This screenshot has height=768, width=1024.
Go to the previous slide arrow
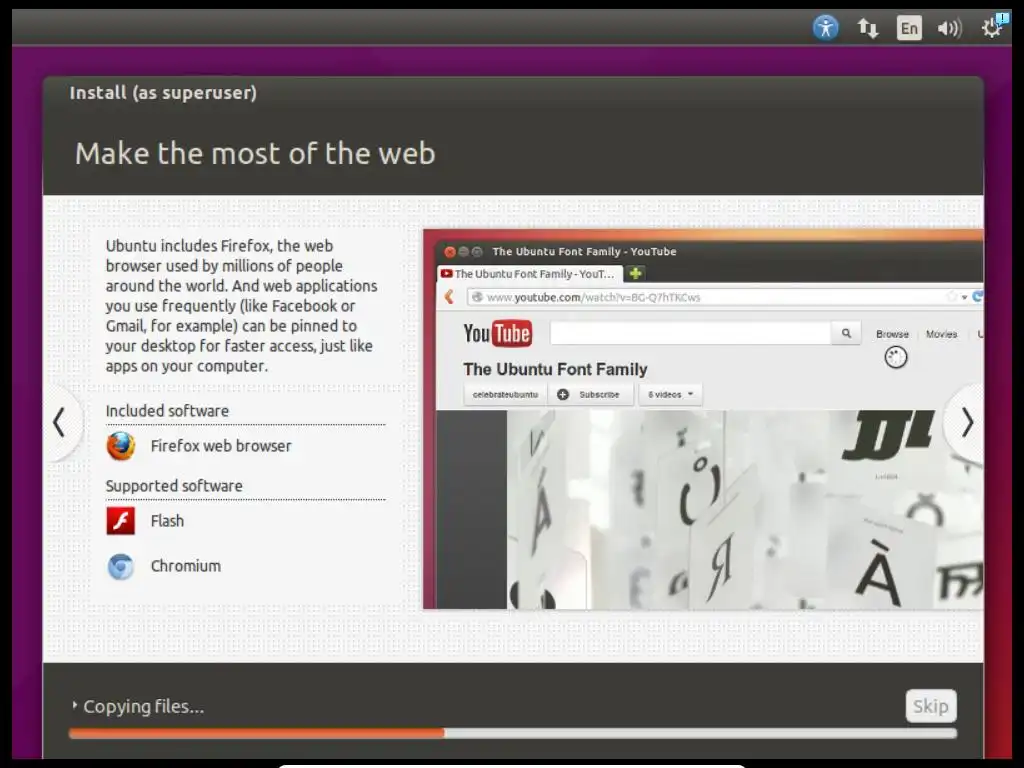coord(59,422)
